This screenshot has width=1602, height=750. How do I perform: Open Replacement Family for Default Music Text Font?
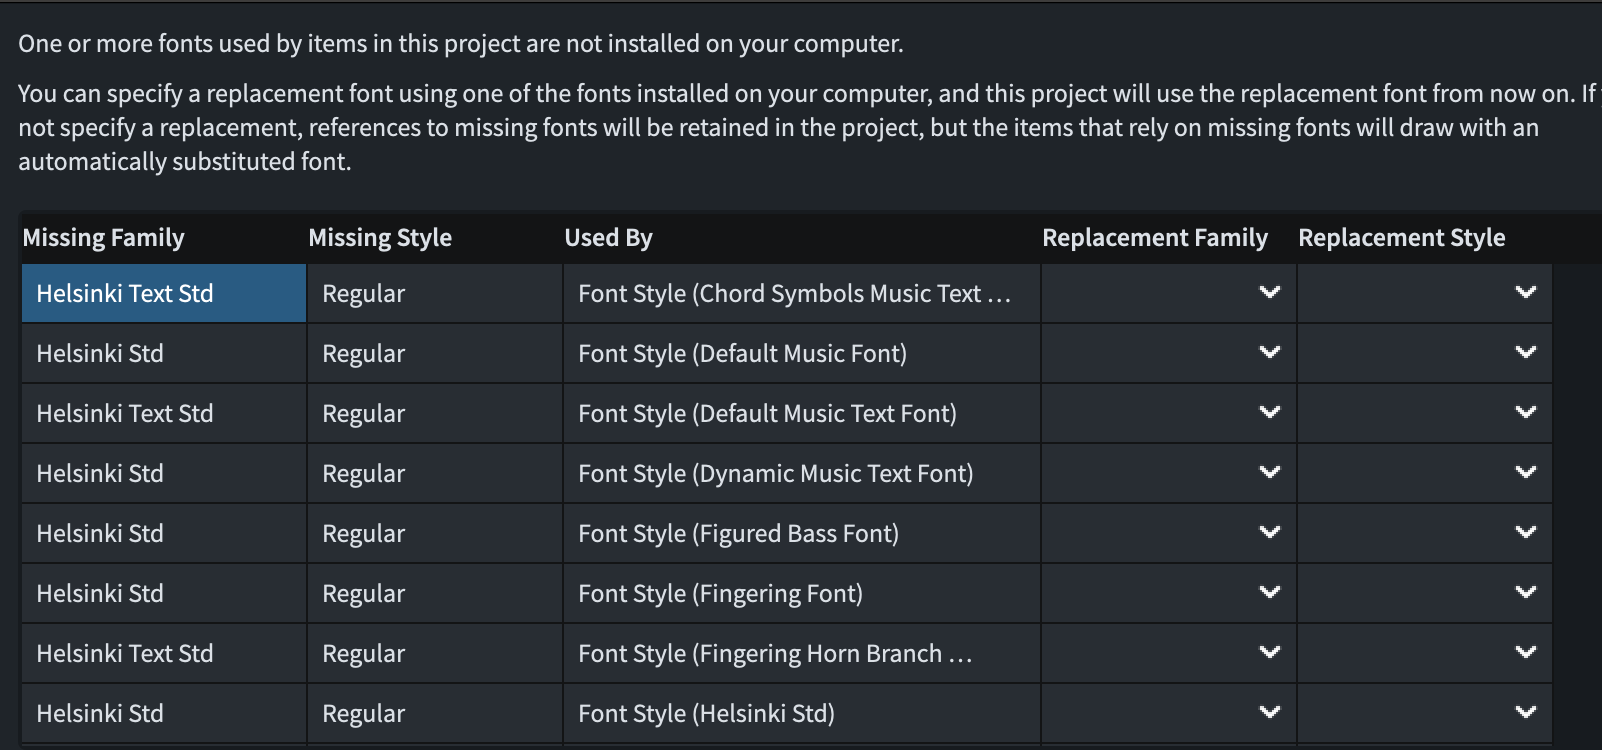1168,413
